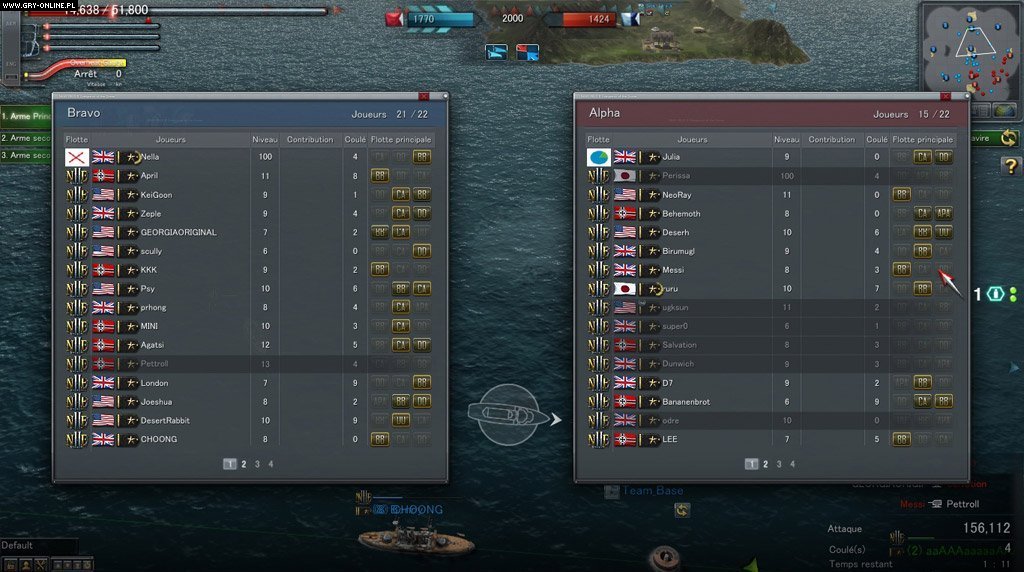Click the blue flag icon below the score
The width and height of the screenshot is (1024, 572).
[496, 52]
